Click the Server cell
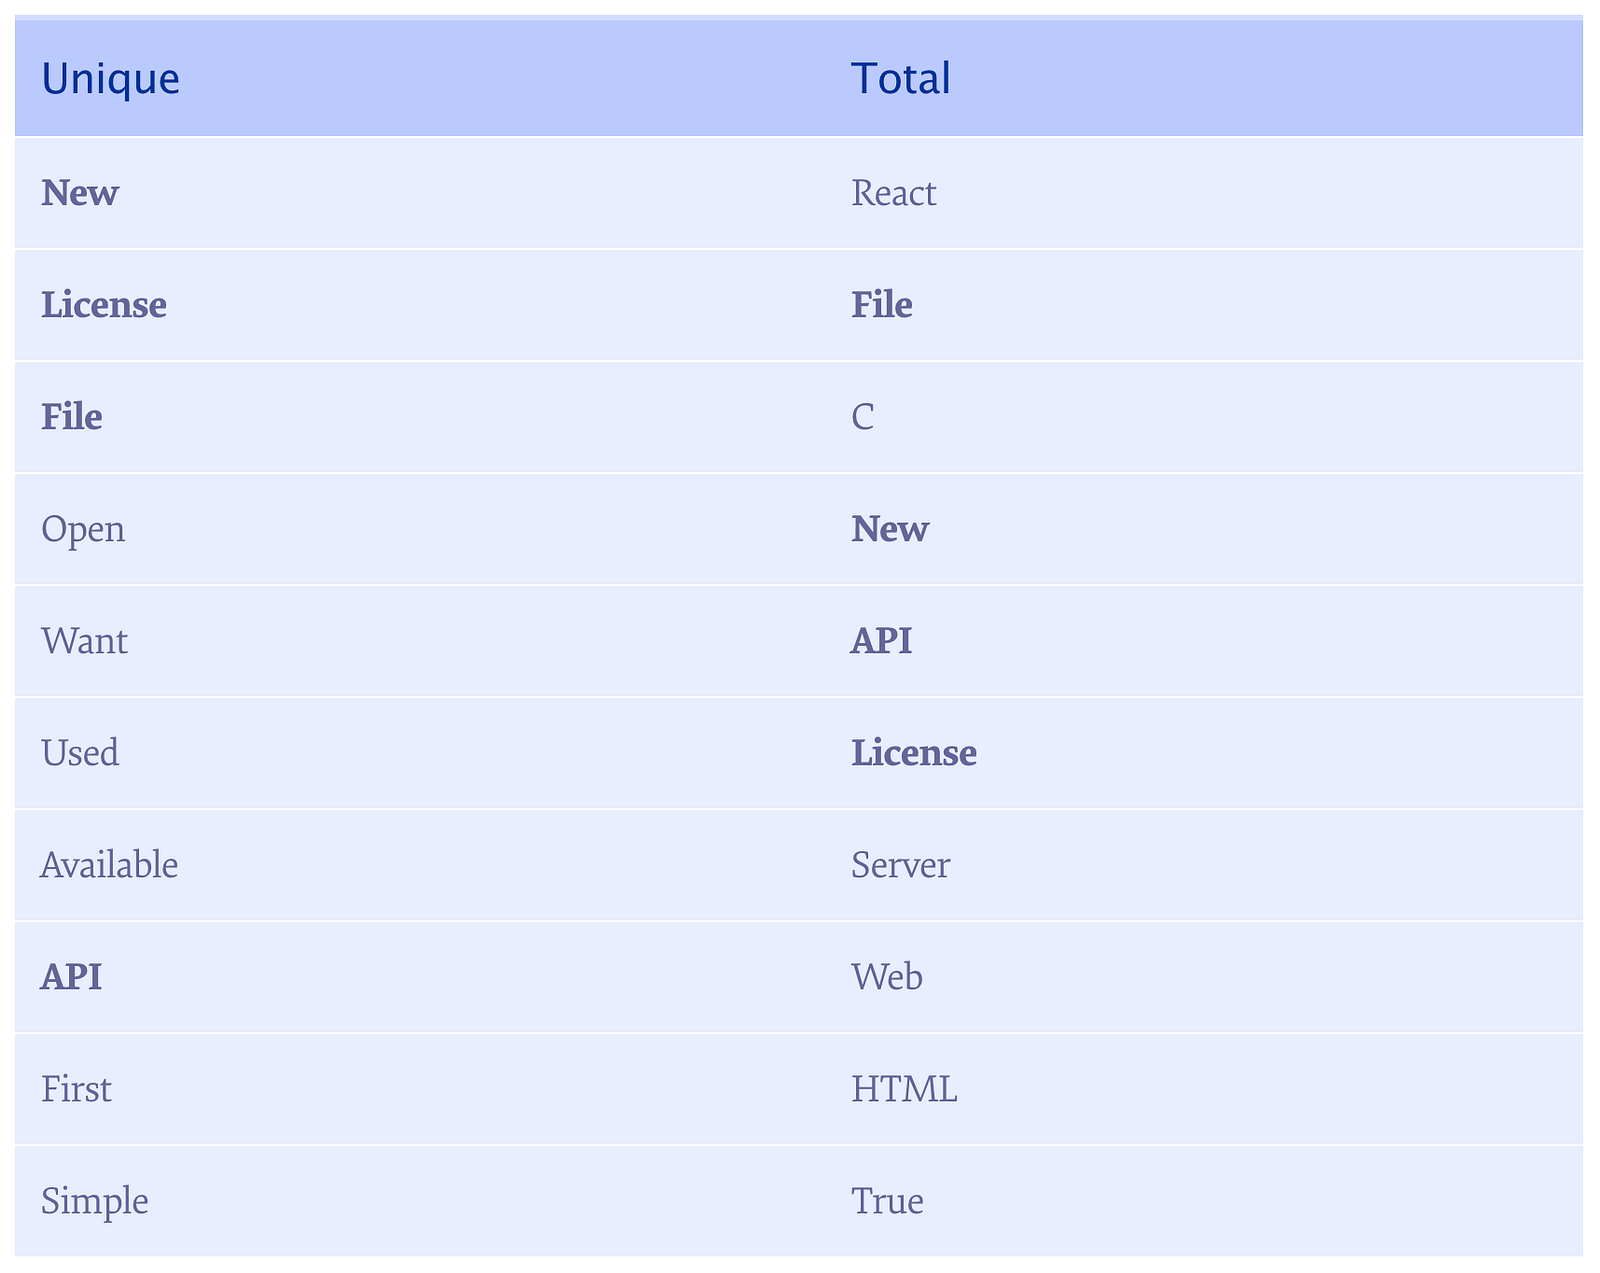 pyautogui.click(x=900, y=864)
